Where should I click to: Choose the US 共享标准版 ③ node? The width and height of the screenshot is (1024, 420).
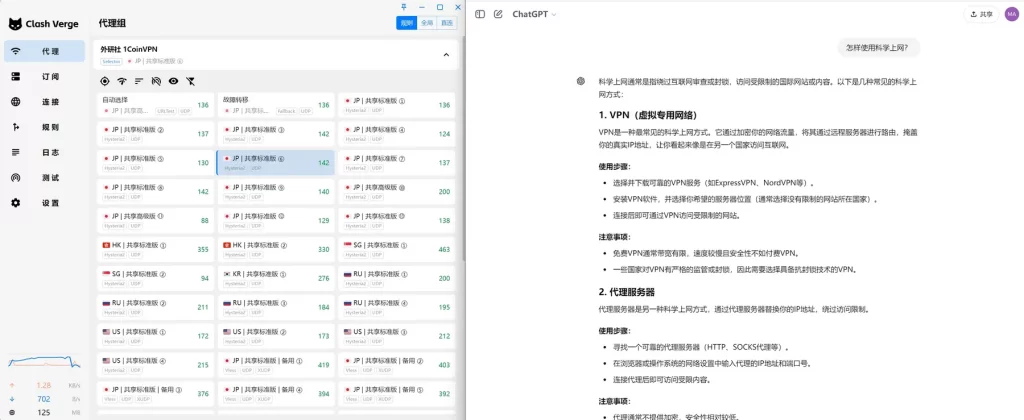[396, 336]
